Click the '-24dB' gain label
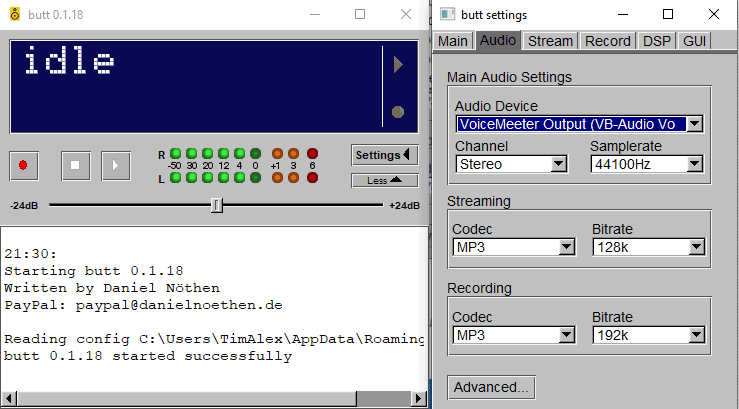Image resolution: width=739 pixels, height=409 pixels. (24, 205)
